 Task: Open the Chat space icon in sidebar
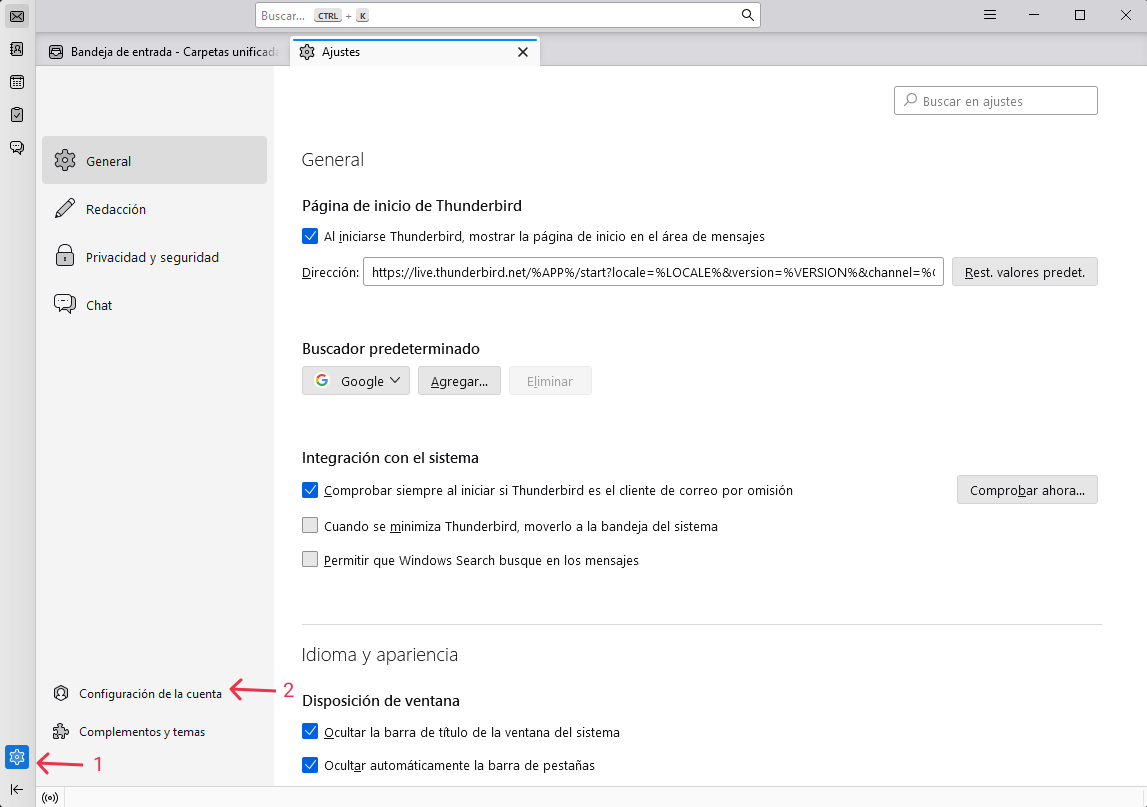tap(17, 148)
